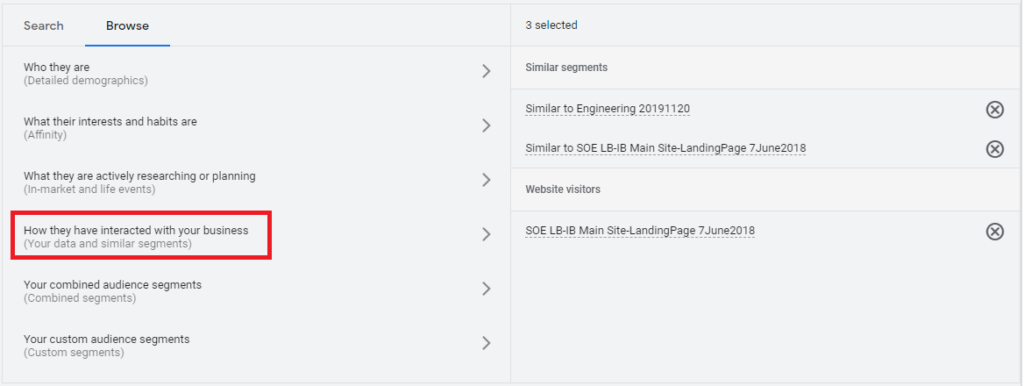Open actively researching or planning category
Viewport: 1024px width, 386px height.
click(256, 182)
